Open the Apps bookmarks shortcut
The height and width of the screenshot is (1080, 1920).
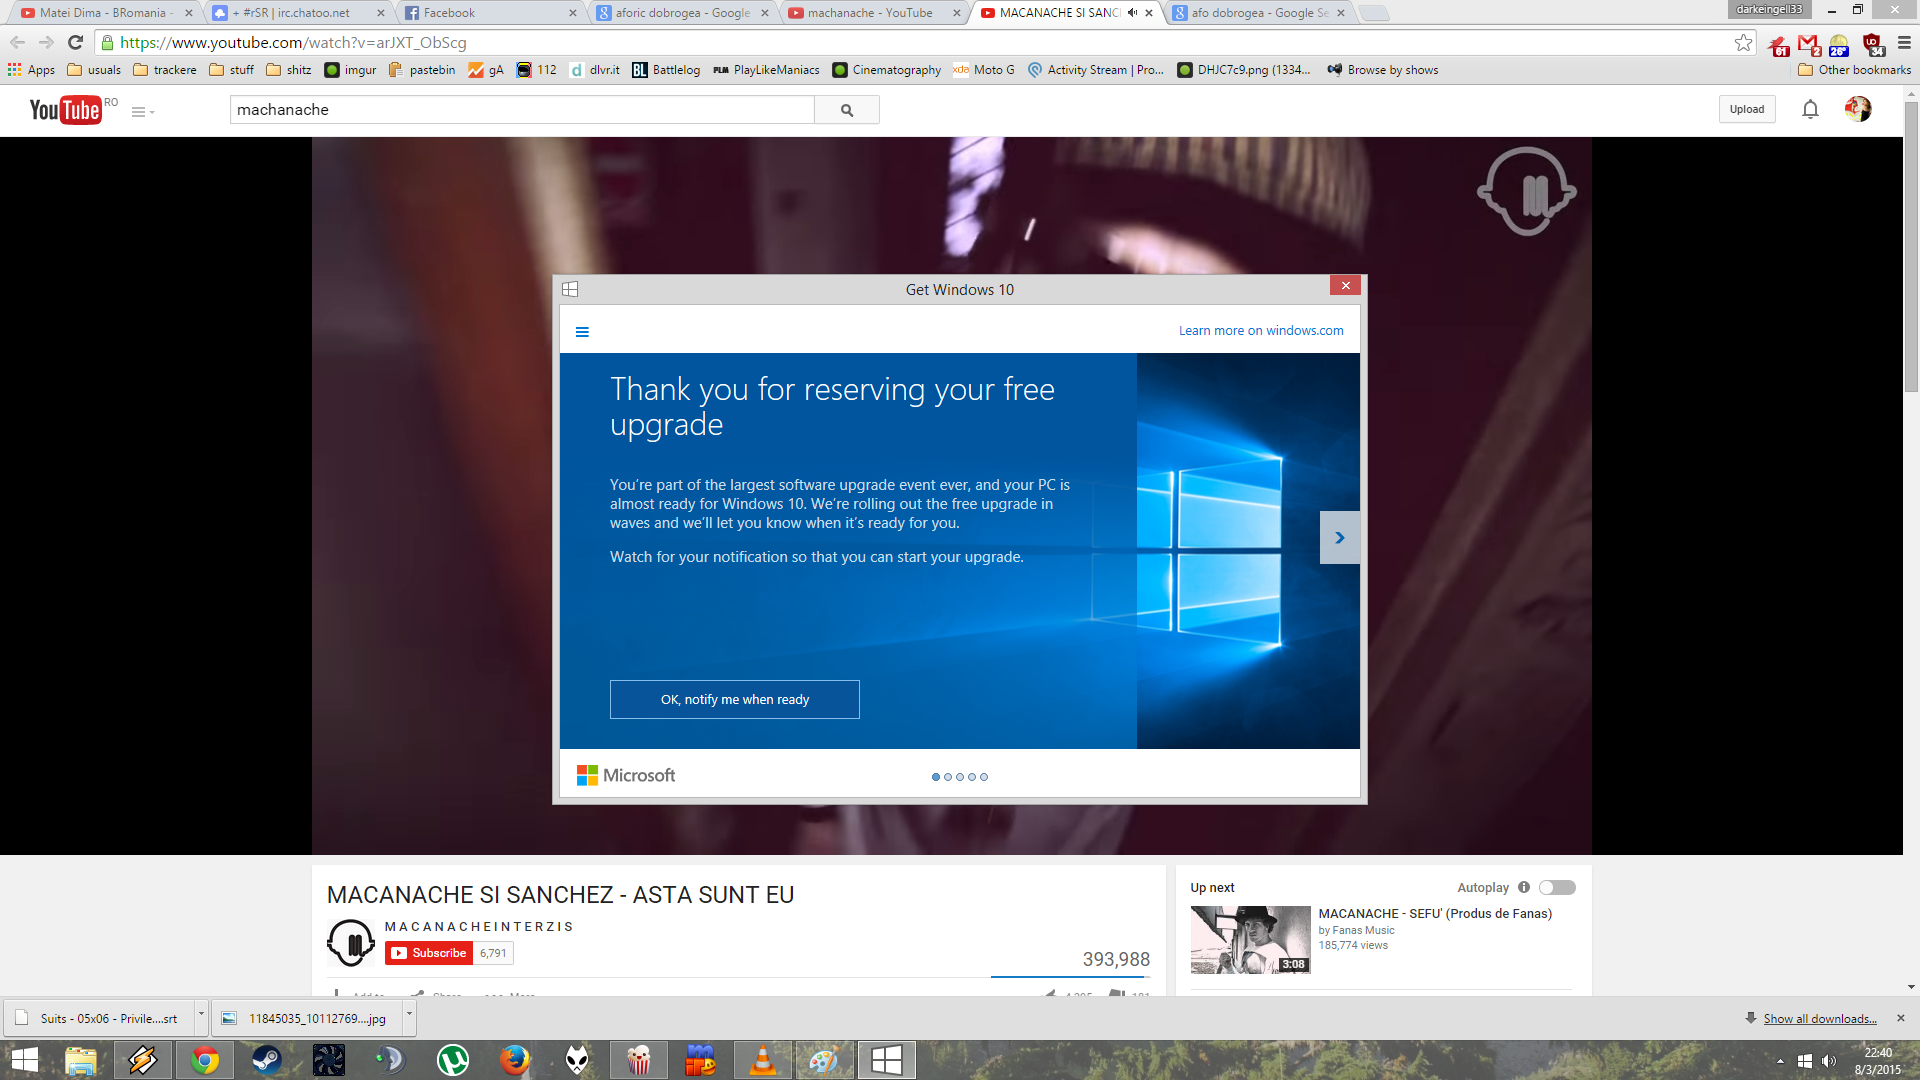click(x=31, y=70)
